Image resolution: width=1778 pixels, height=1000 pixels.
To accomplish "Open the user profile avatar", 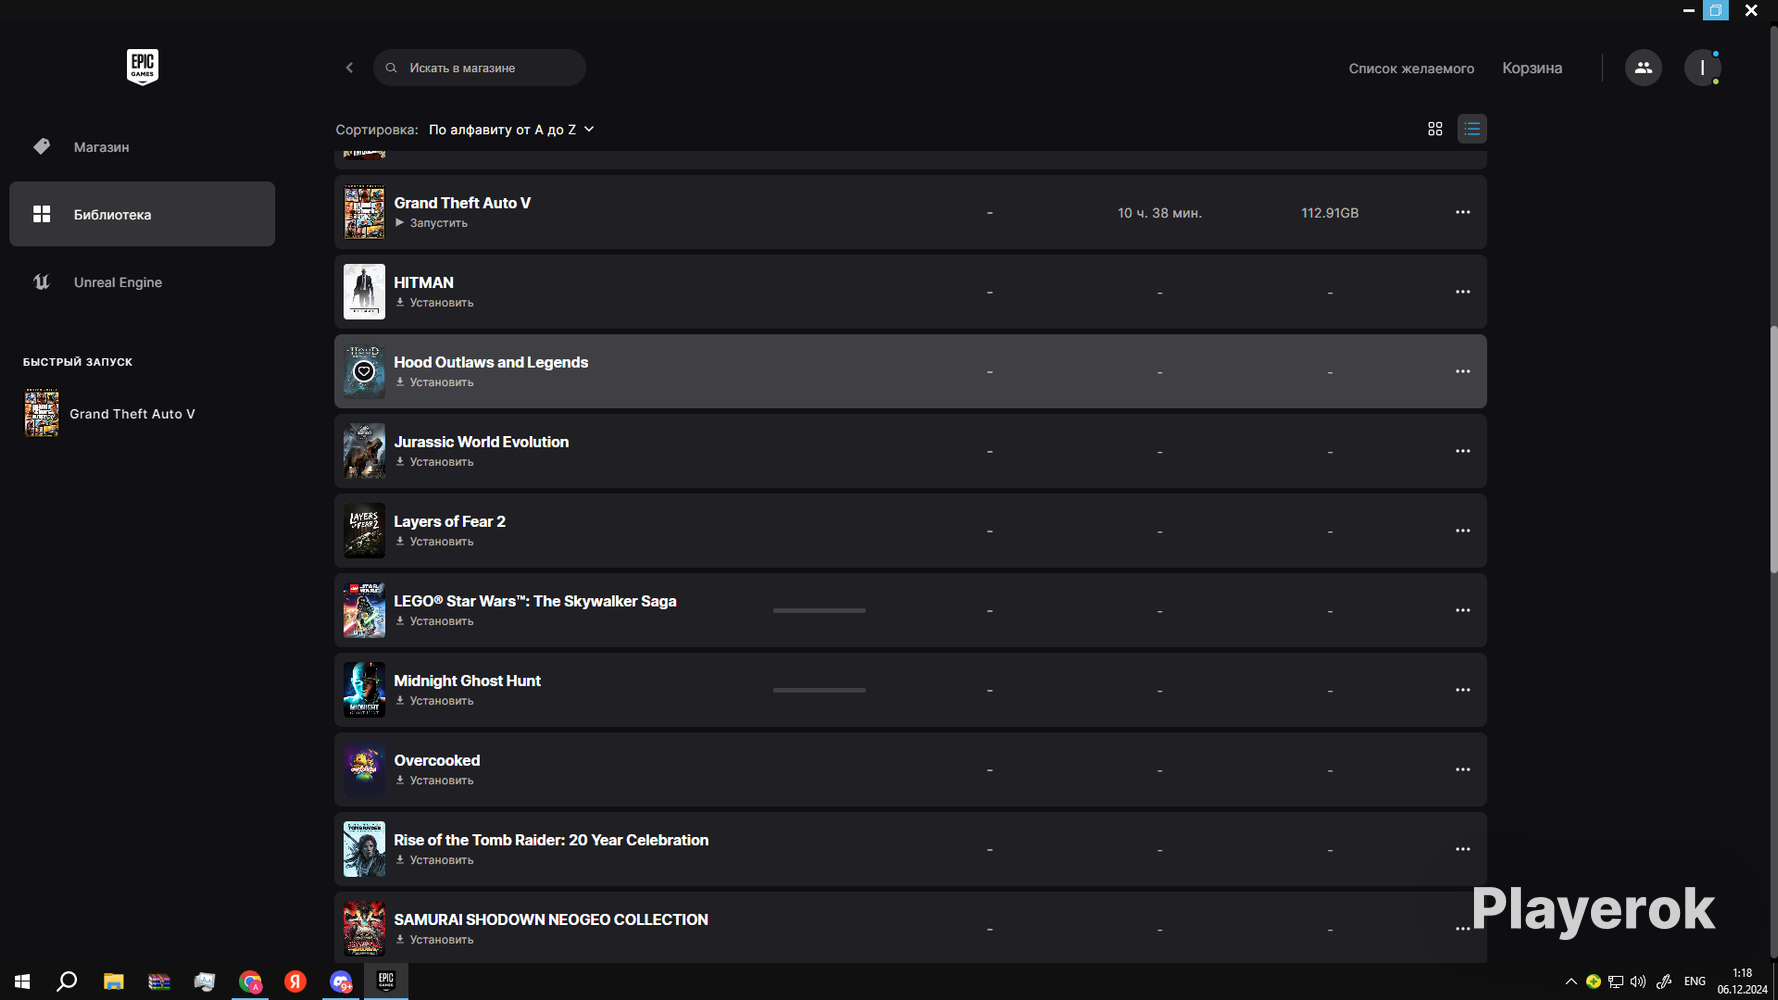I will tap(1702, 68).
